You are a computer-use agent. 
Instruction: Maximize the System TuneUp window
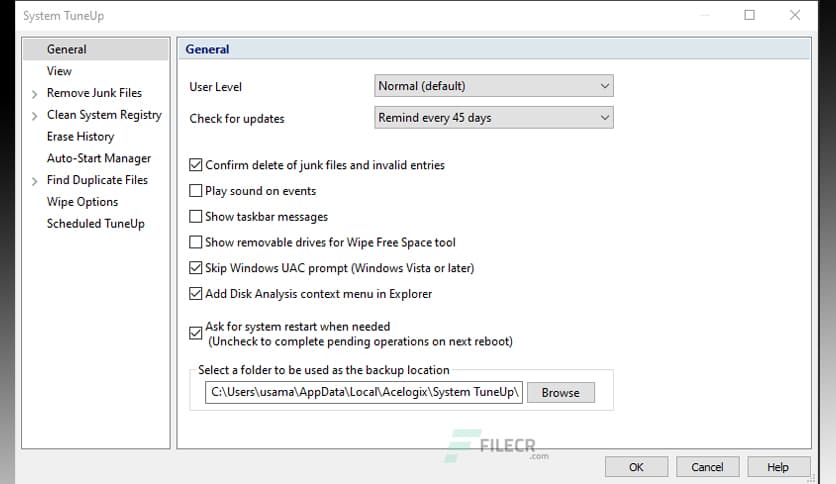click(x=750, y=15)
